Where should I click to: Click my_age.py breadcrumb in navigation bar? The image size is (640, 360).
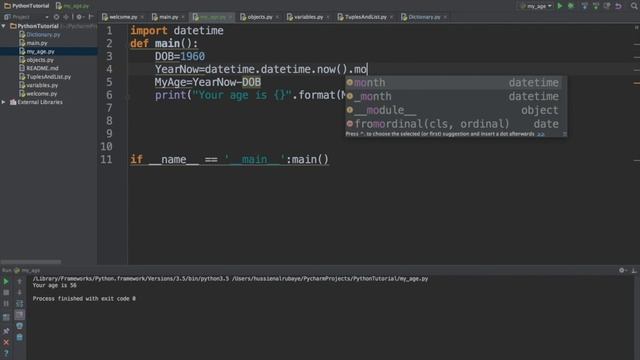(x=73, y=6)
